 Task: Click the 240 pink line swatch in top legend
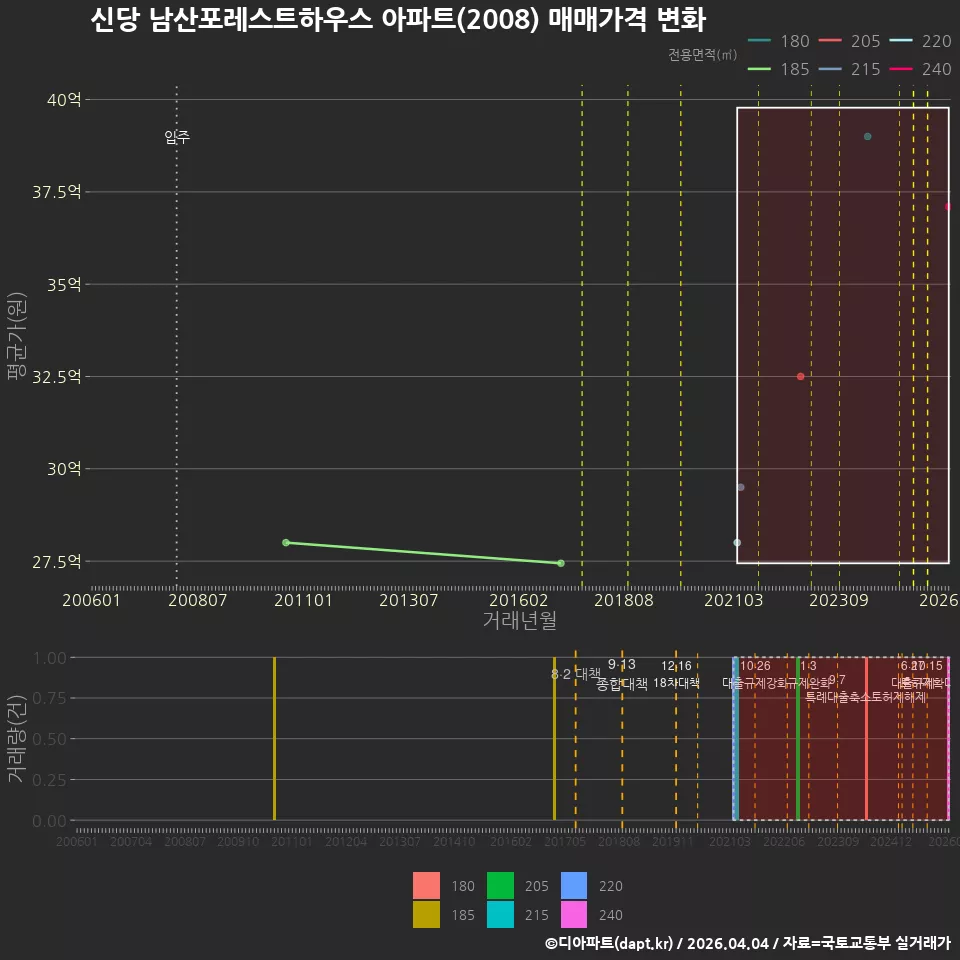pos(901,69)
